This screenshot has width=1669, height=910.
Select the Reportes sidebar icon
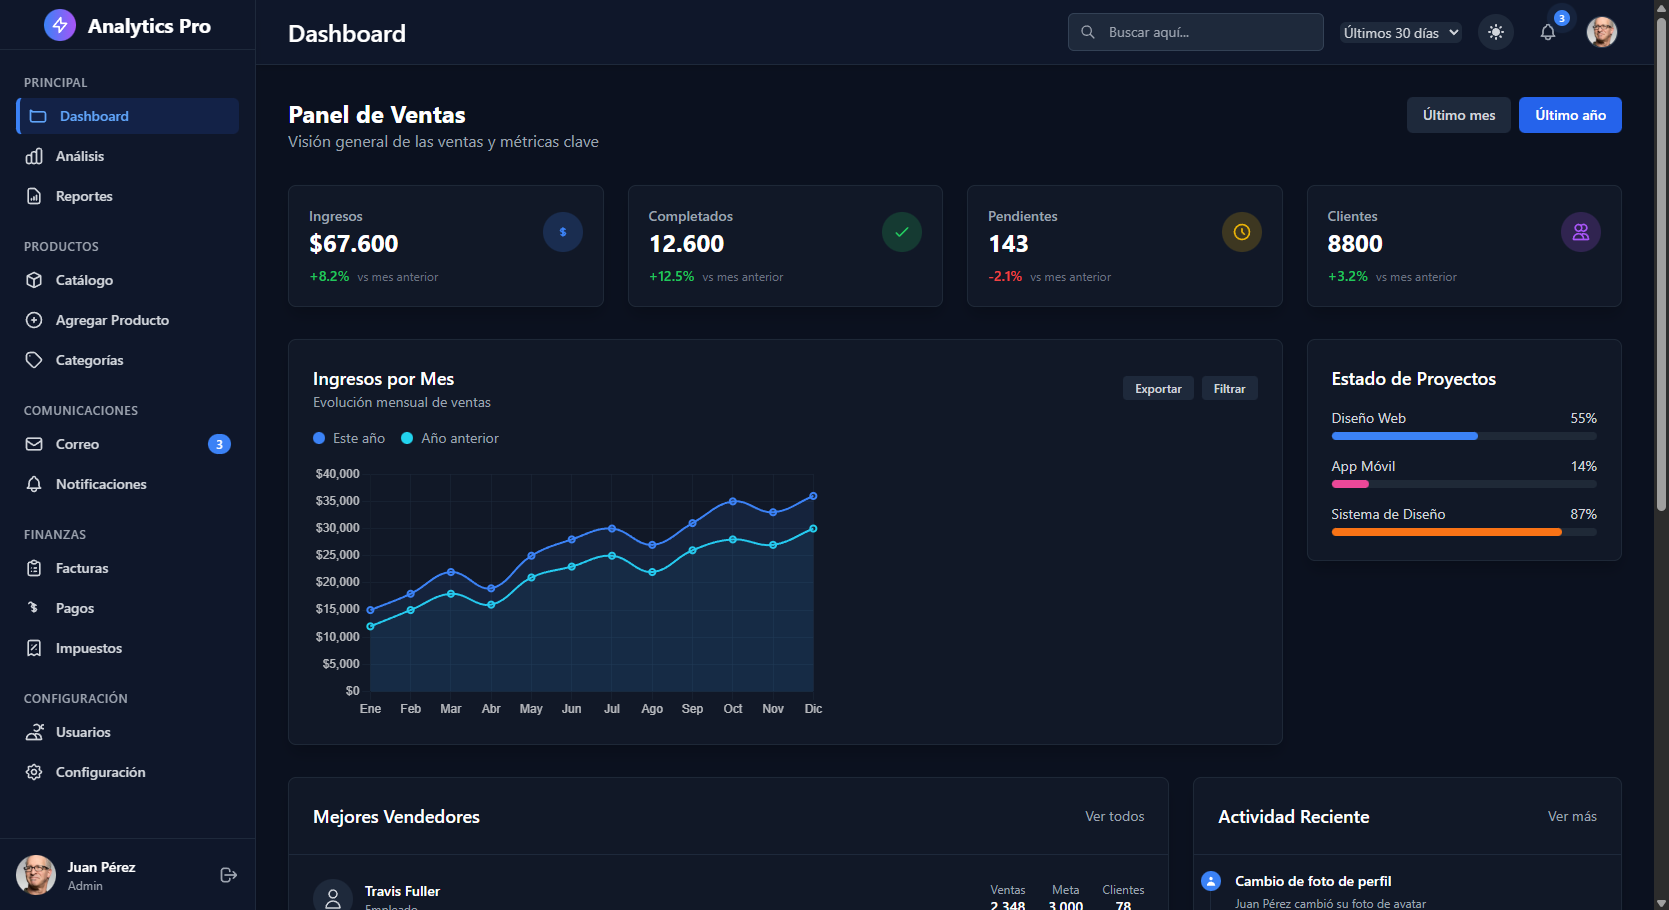(x=34, y=196)
